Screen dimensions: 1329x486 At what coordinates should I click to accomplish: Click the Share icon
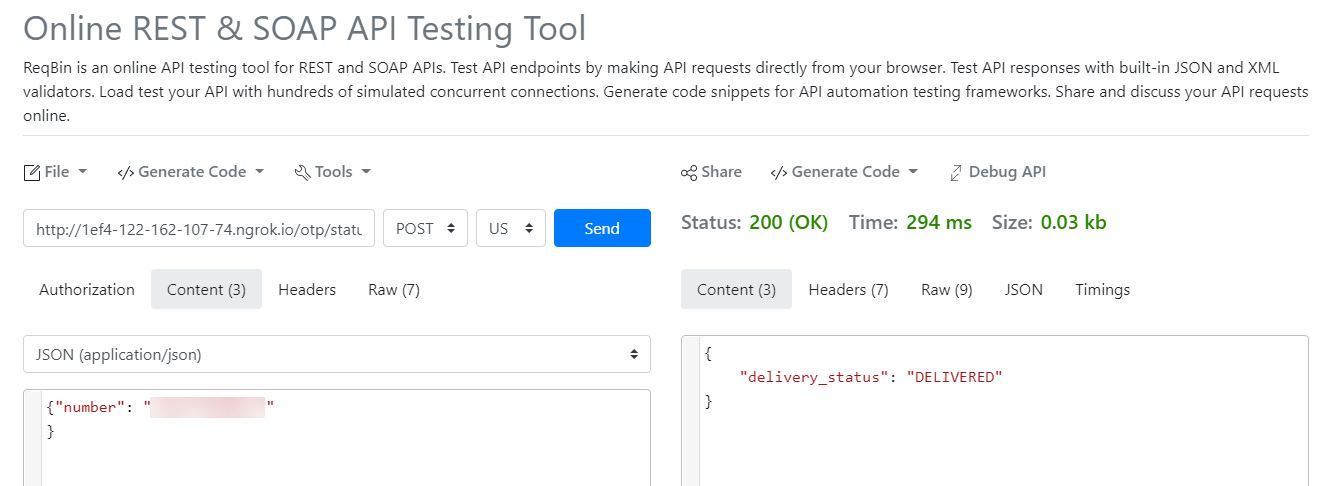[x=689, y=172]
